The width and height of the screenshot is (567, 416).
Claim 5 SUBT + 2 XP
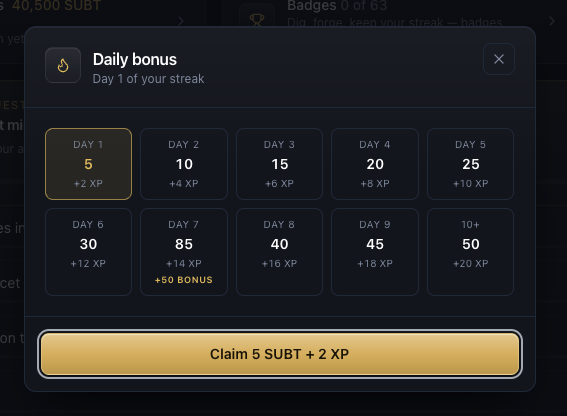point(280,354)
